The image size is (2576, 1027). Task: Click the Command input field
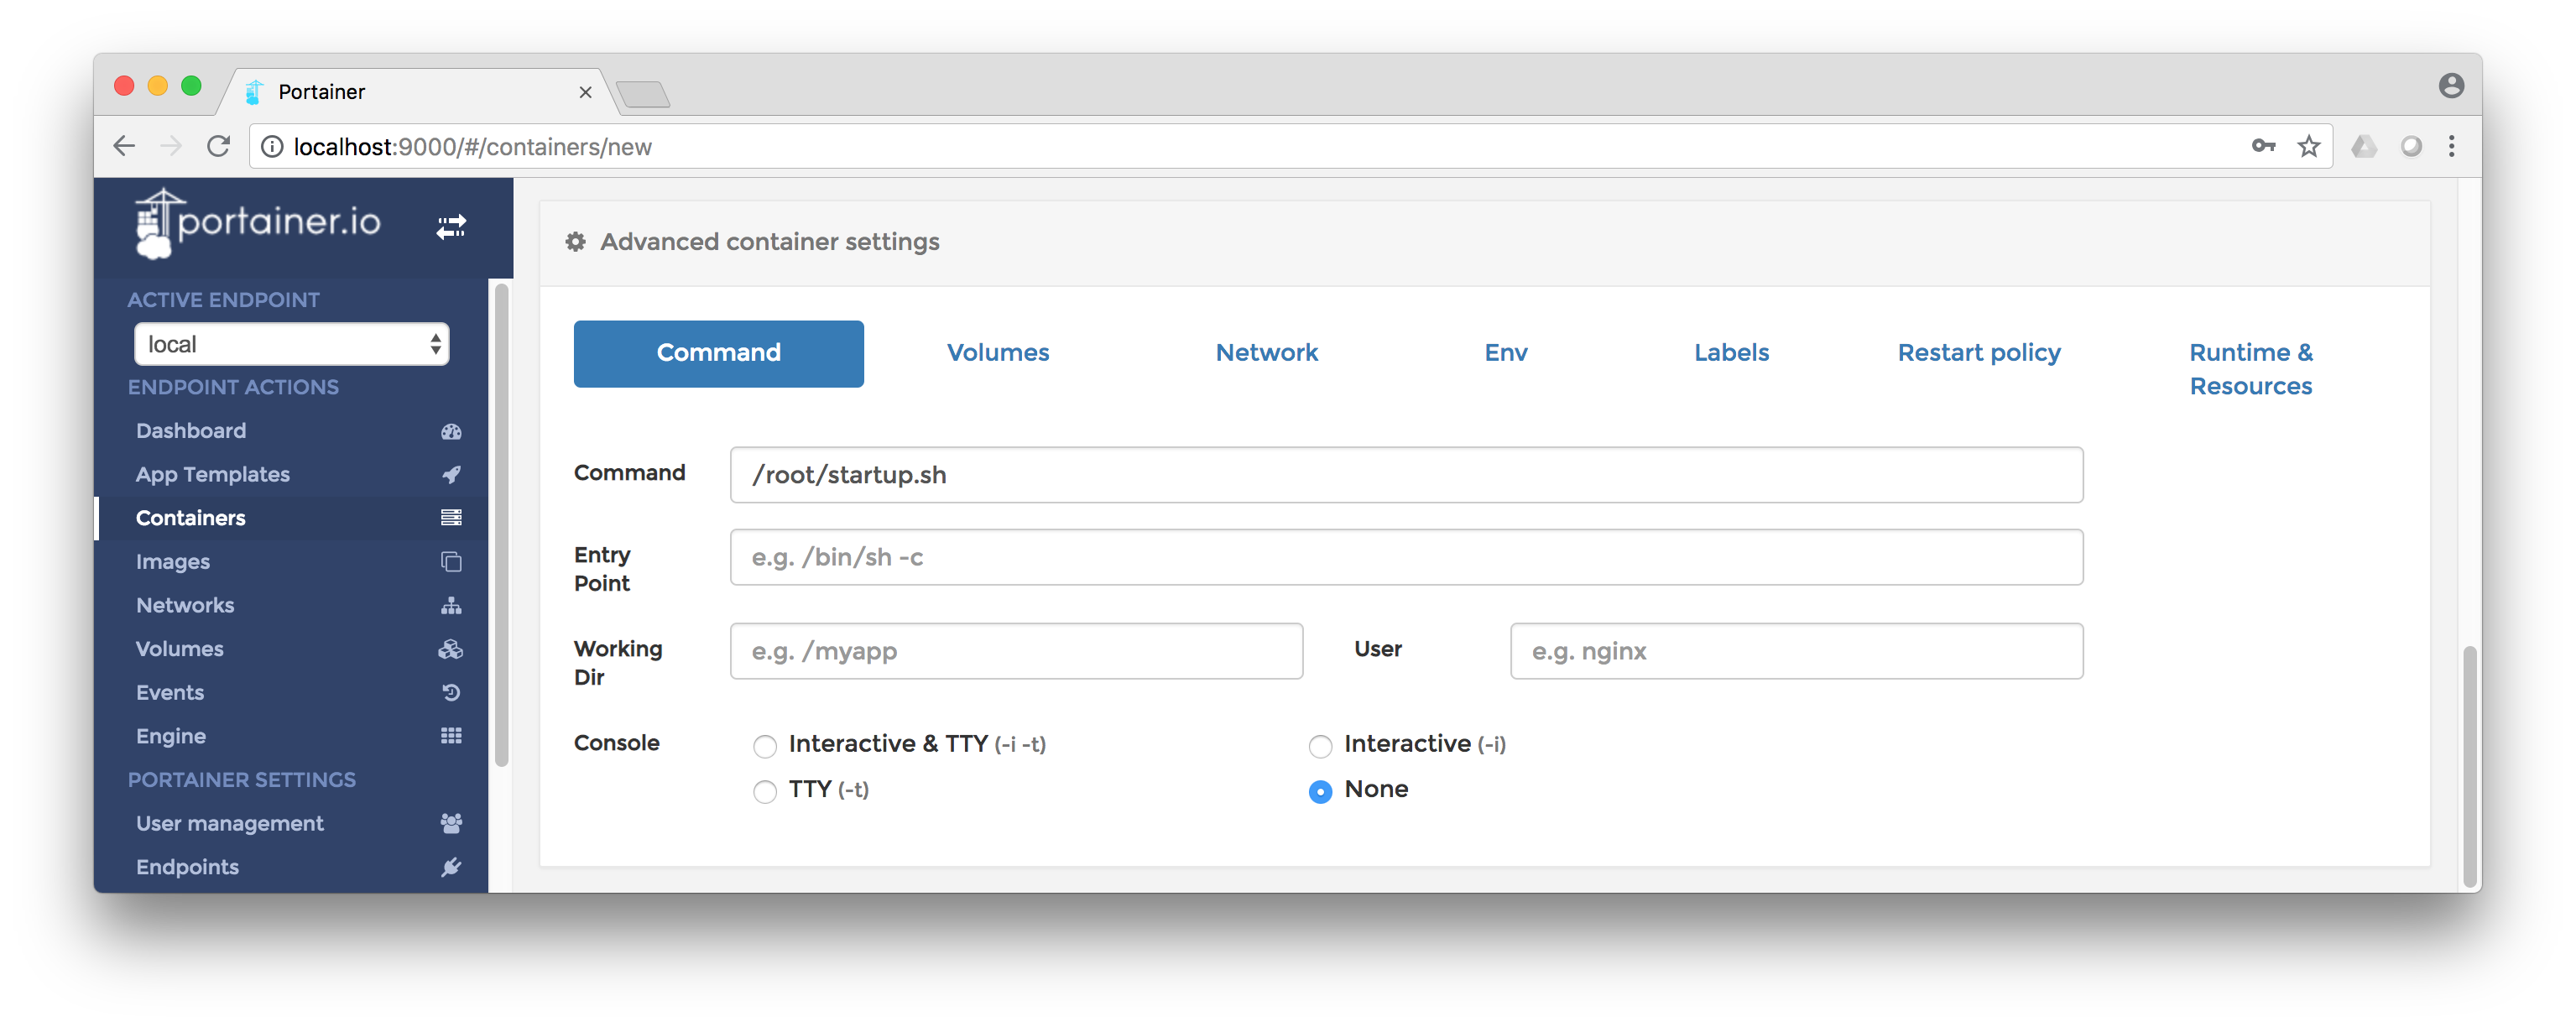1406,475
